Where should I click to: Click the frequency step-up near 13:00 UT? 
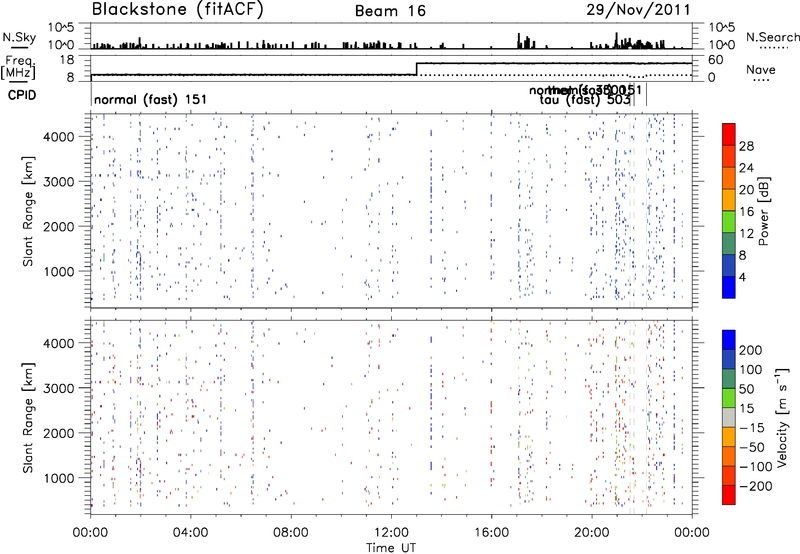click(x=417, y=69)
